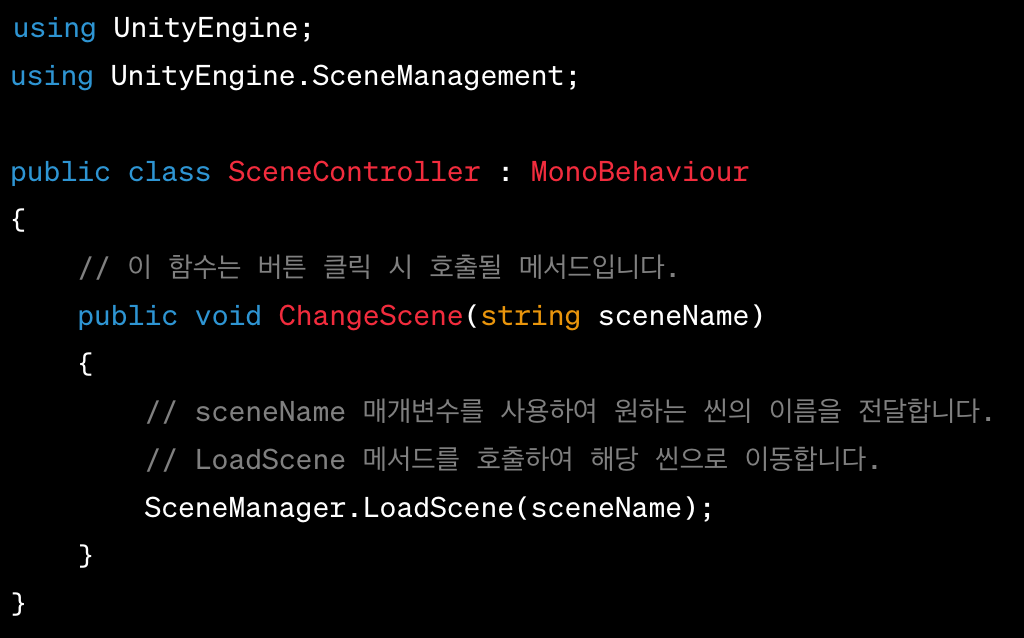Click the first using keyword

click(x=54, y=29)
